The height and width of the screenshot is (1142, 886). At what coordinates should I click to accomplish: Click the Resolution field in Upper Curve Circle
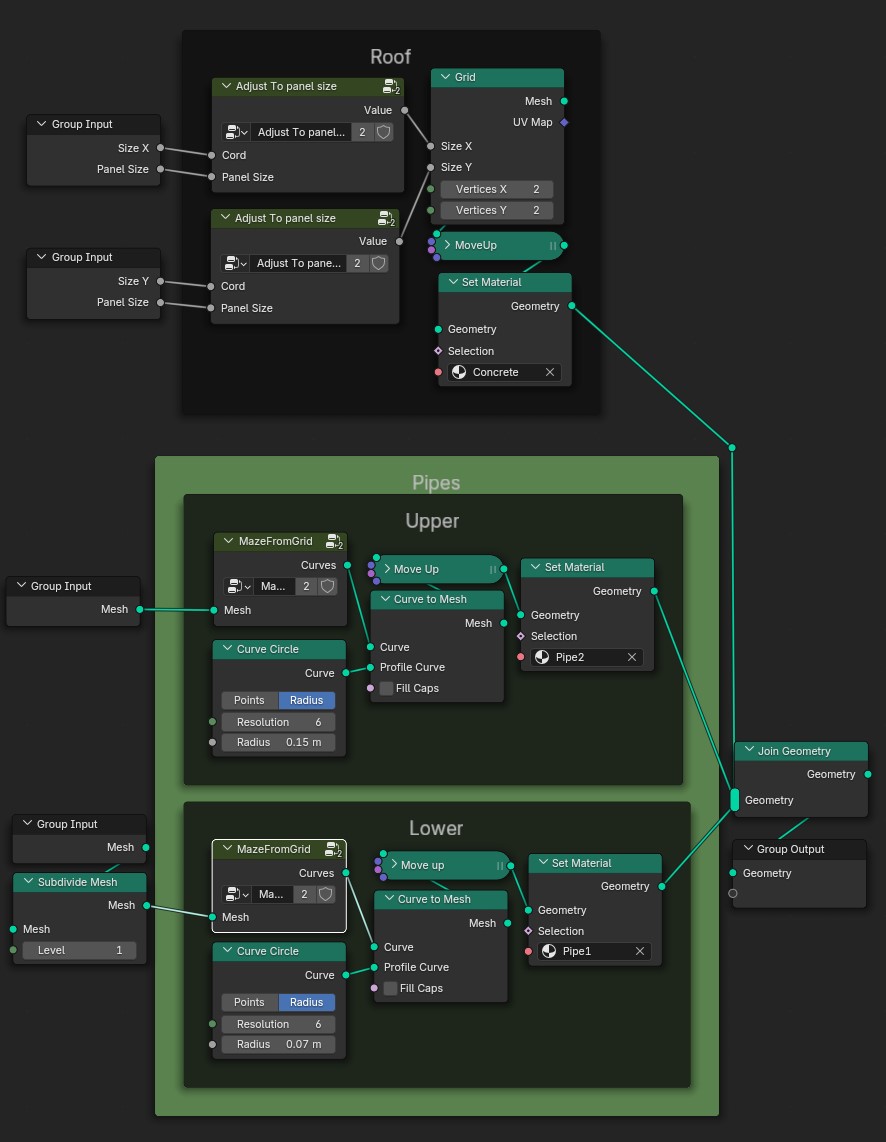click(x=278, y=722)
